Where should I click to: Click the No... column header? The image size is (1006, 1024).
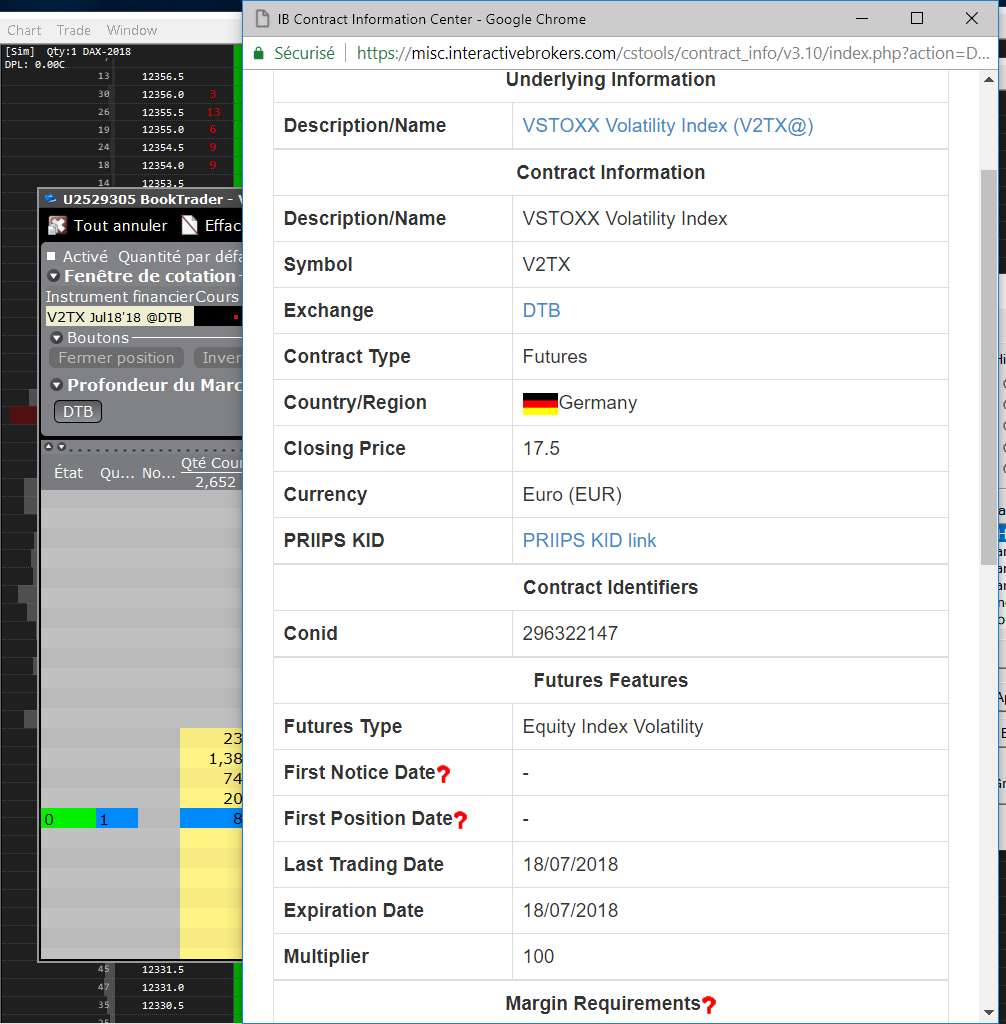point(159,473)
